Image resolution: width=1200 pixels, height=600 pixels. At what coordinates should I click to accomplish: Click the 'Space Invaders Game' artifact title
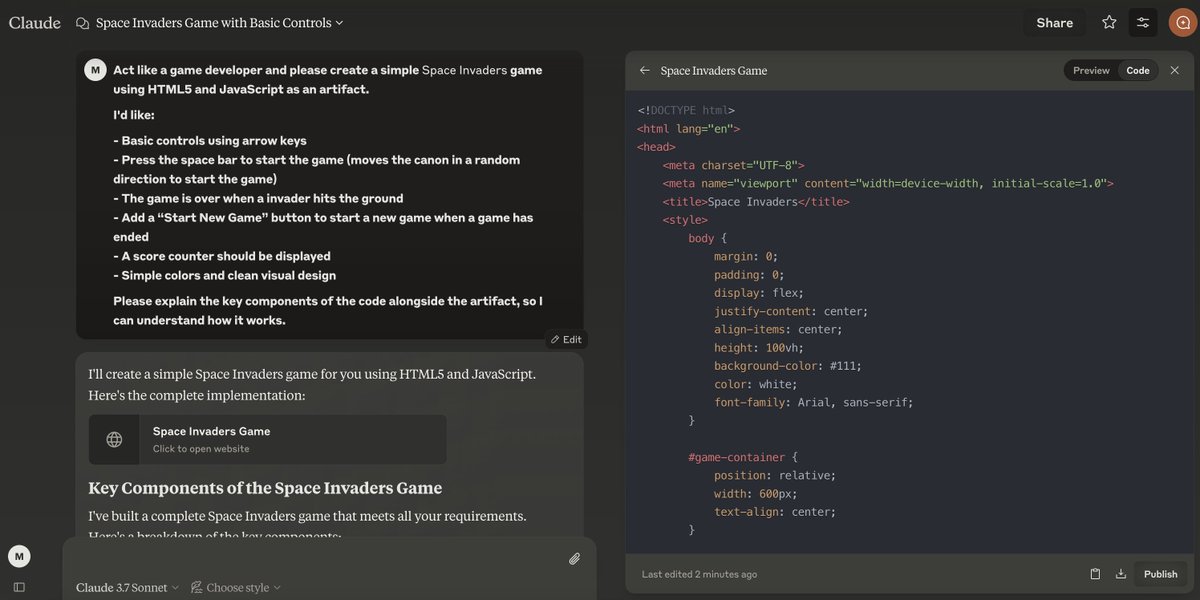pos(714,70)
